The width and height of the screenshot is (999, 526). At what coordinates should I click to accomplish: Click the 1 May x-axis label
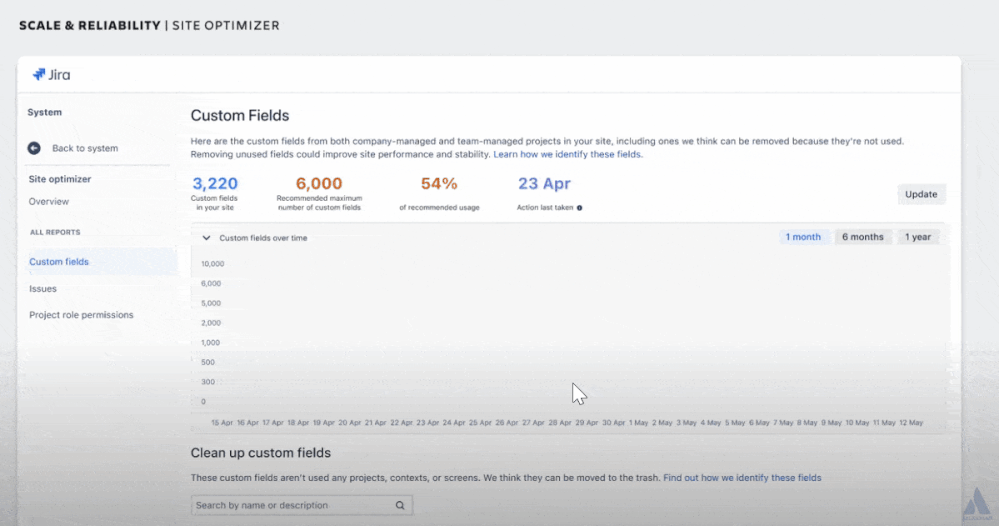click(638, 423)
